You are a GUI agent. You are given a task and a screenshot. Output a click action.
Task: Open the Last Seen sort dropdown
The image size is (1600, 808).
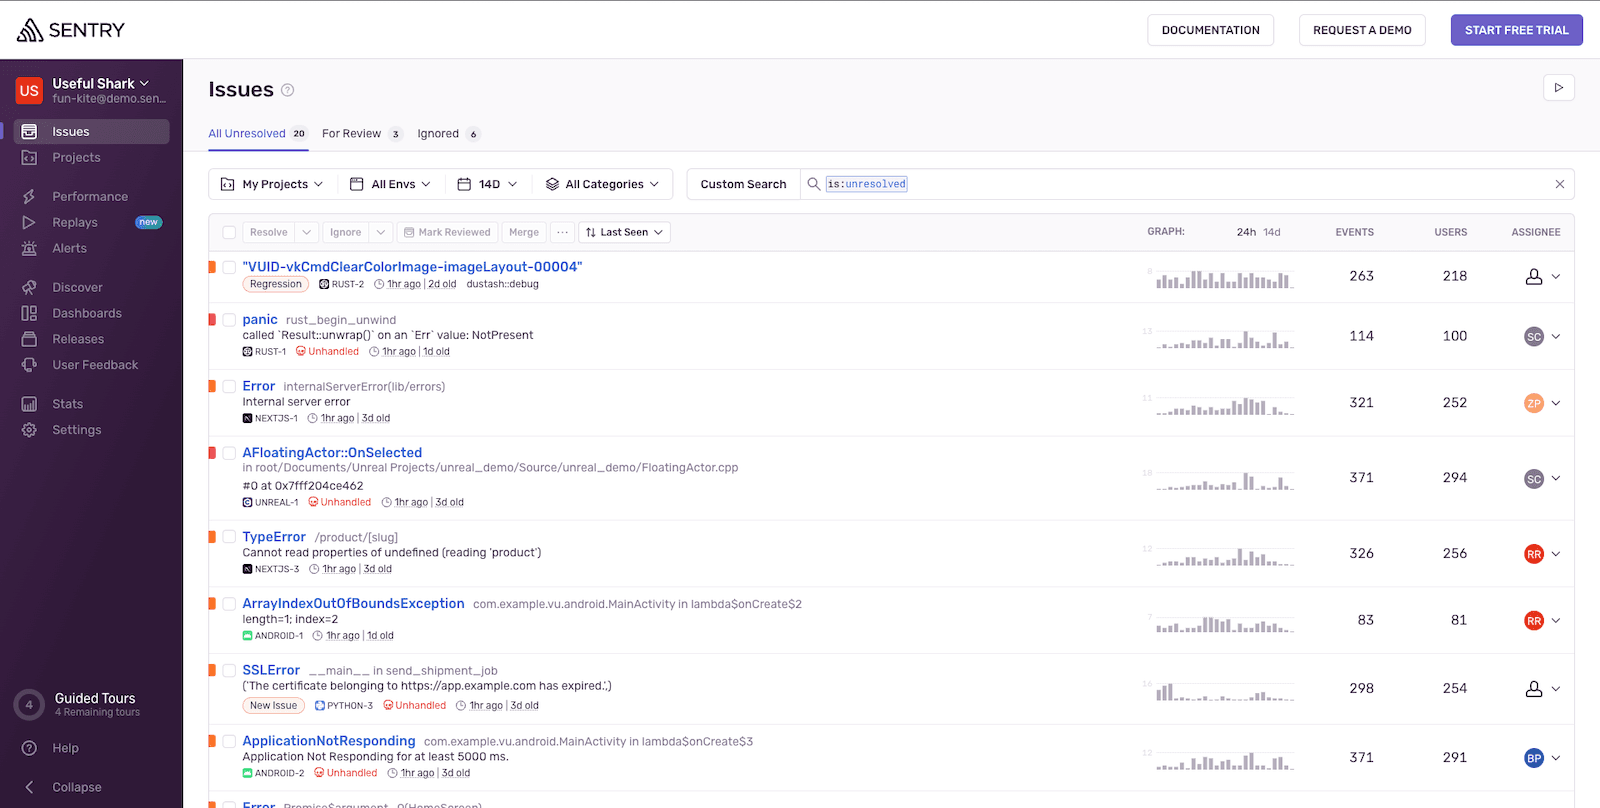pos(624,233)
